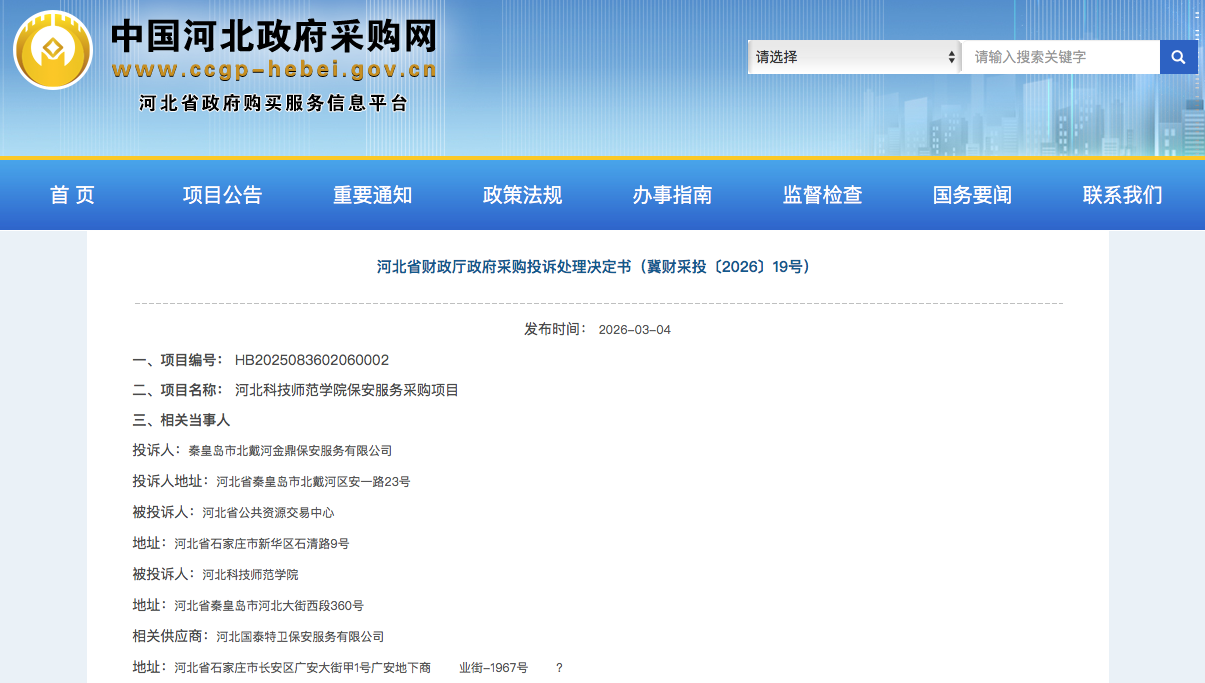Select the 国务要闻 menu item

click(972, 195)
